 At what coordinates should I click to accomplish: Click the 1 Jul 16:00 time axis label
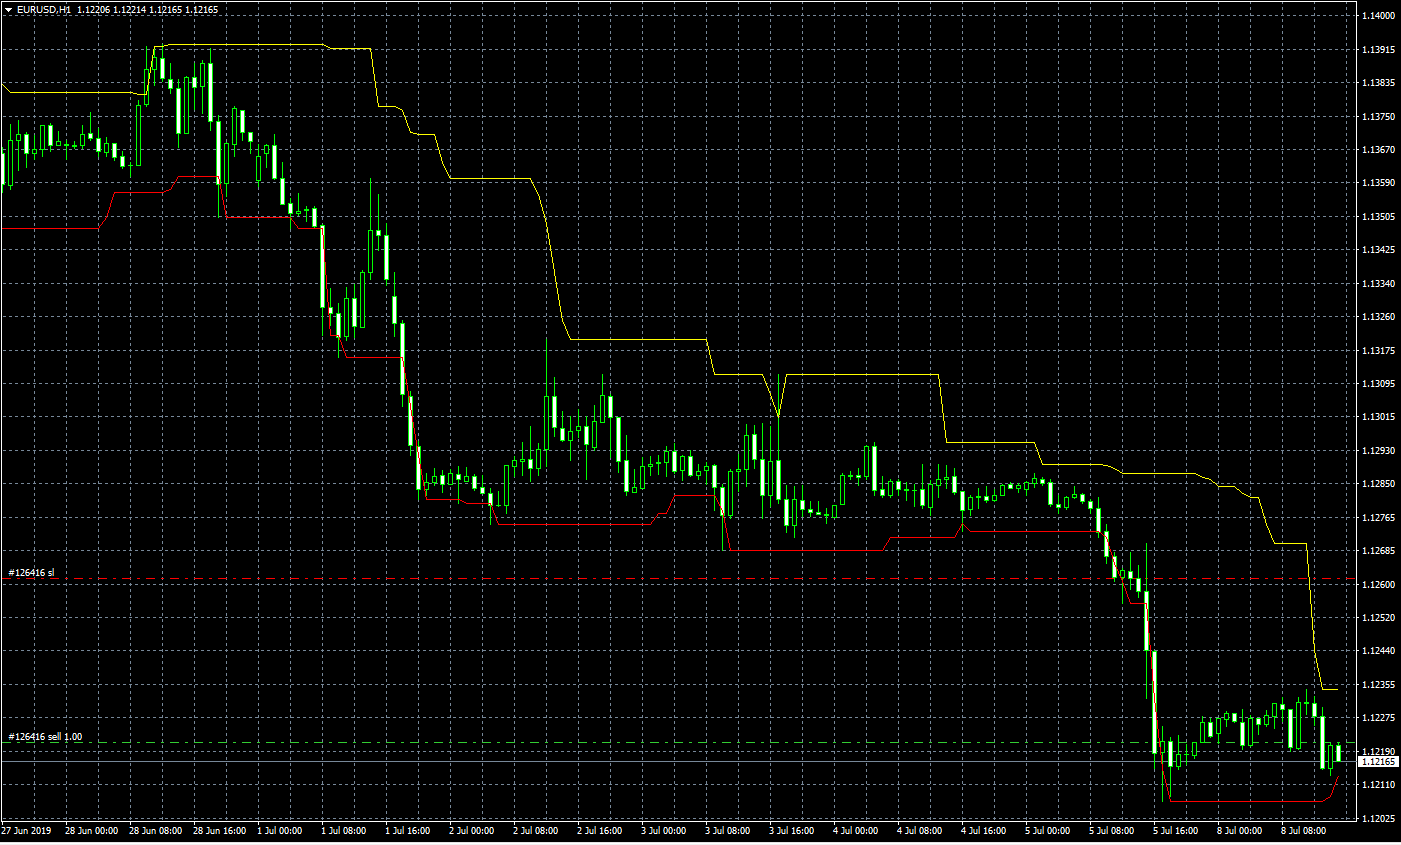[407, 831]
